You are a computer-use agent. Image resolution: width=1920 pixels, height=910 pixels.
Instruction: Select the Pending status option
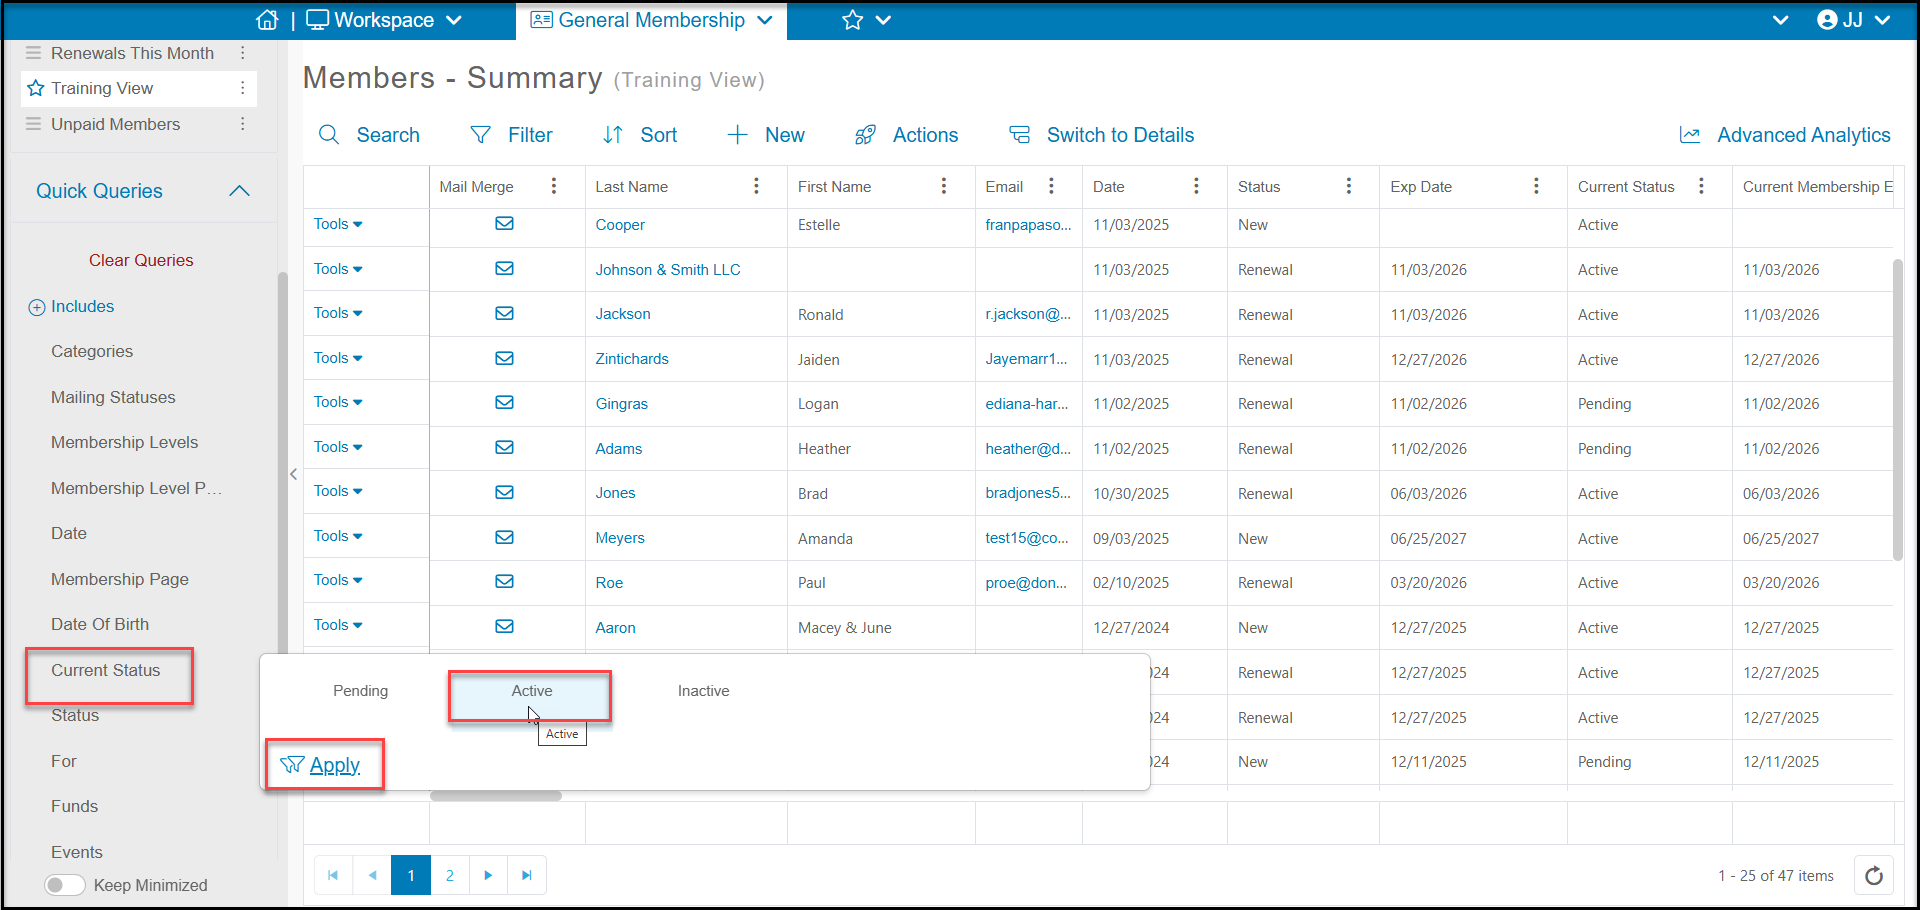click(x=360, y=691)
